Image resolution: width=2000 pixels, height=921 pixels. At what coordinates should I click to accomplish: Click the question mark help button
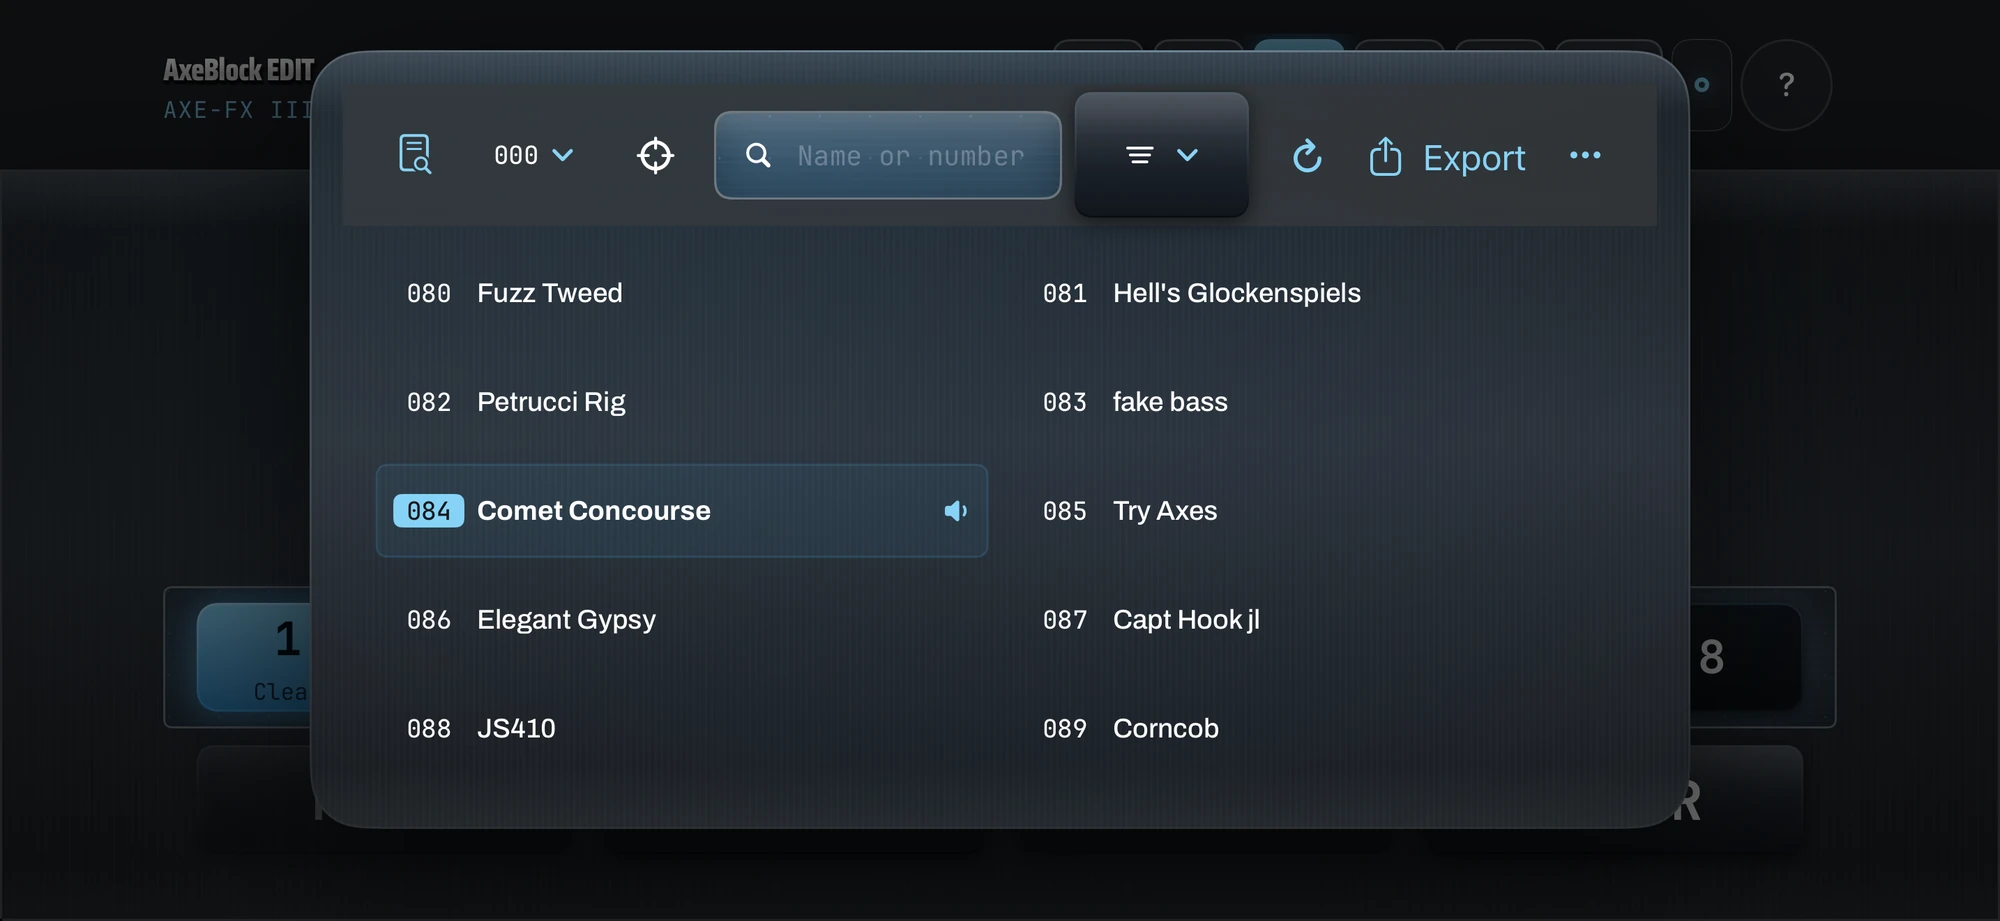tap(1786, 85)
